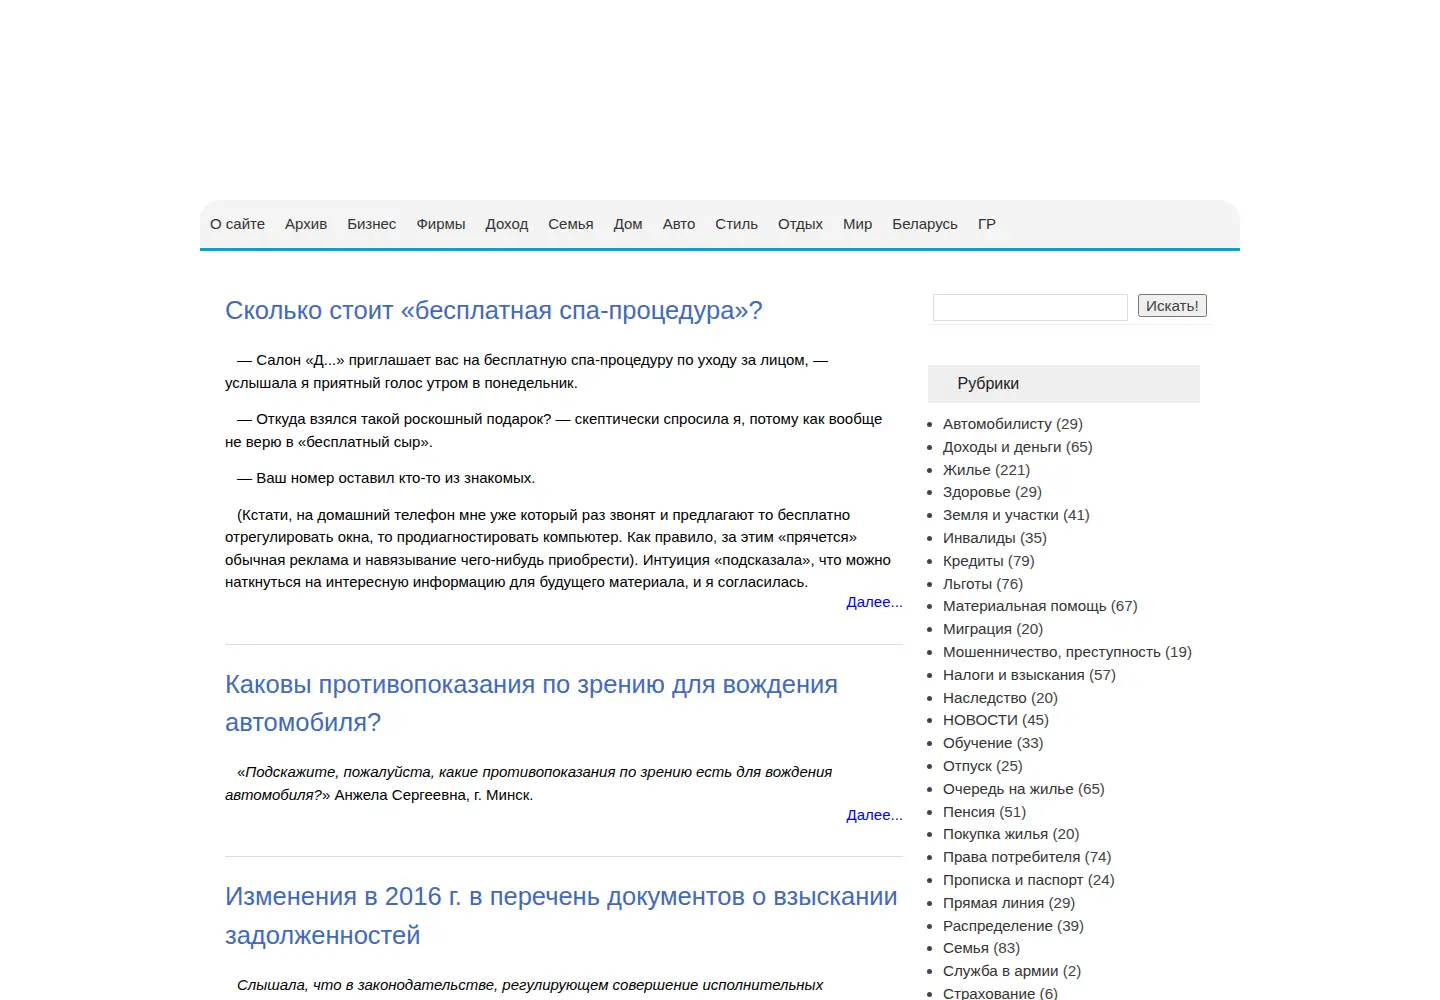Open the 'Жилье' category link

tap(967, 470)
